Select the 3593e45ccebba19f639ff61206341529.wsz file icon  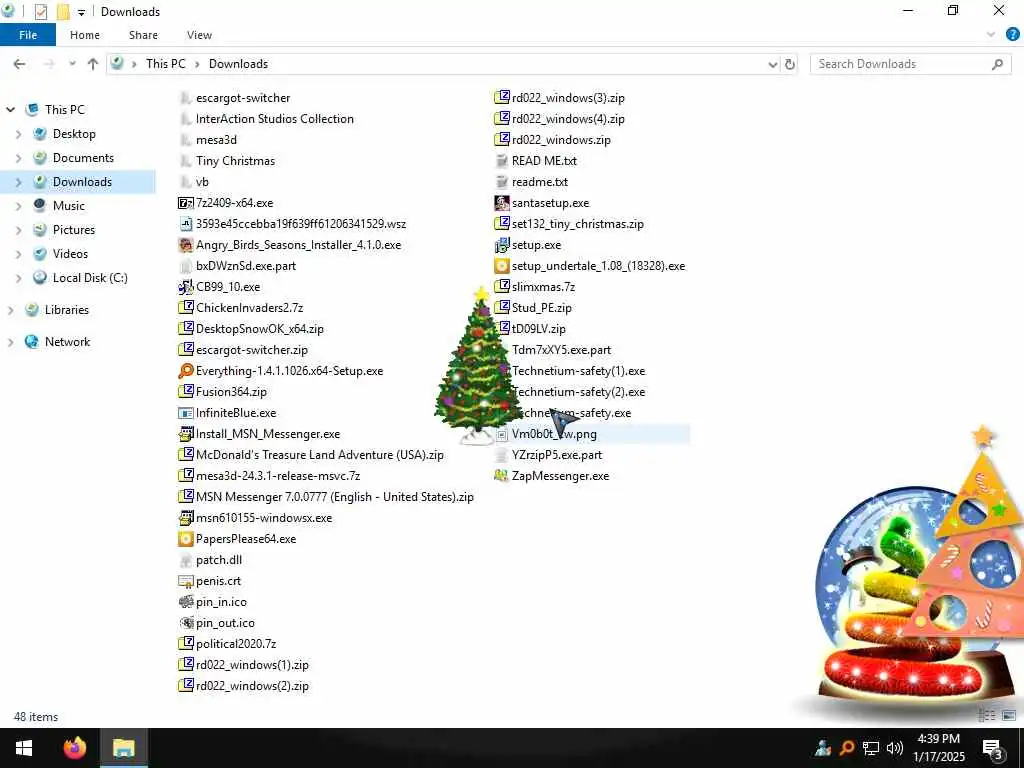pos(185,224)
